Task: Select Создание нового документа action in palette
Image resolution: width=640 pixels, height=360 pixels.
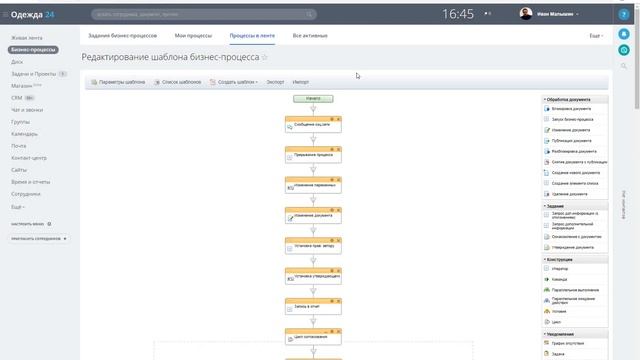Action: pos(575,173)
